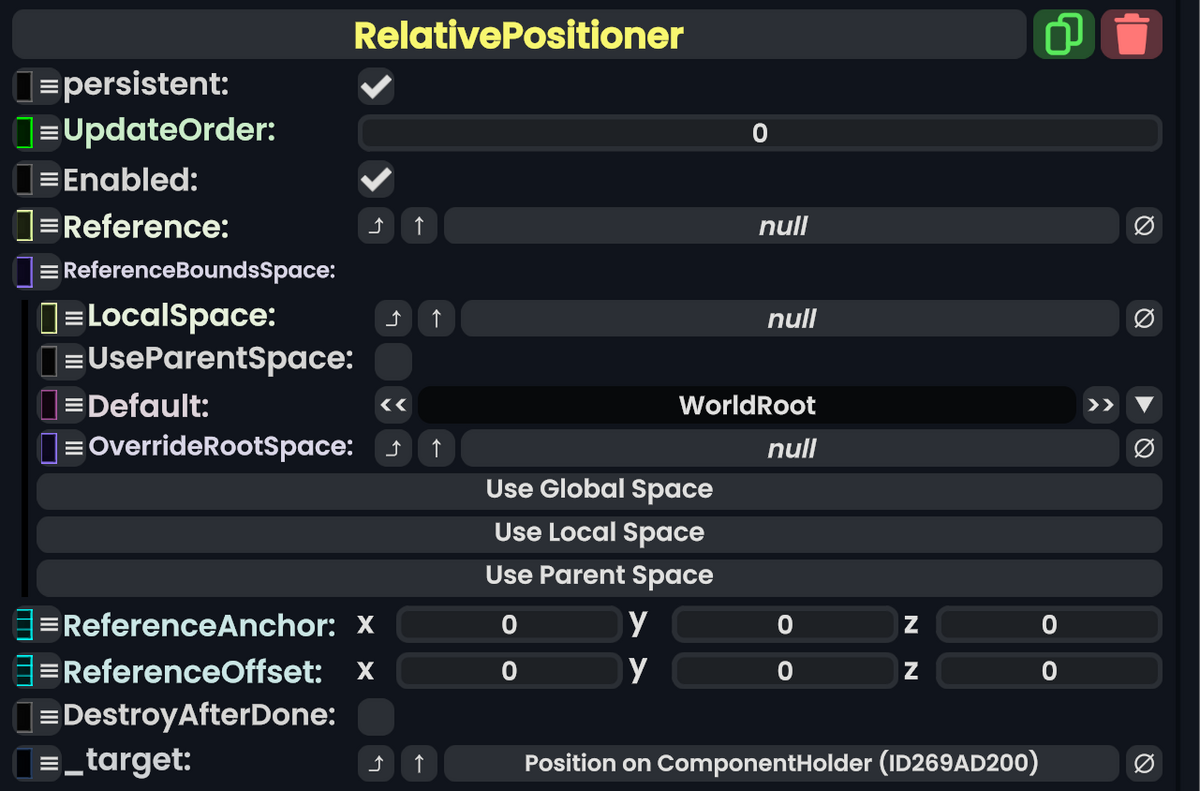Click the green duplicate component icon
The width and height of the screenshot is (1200, 791).
(1063, 33)
